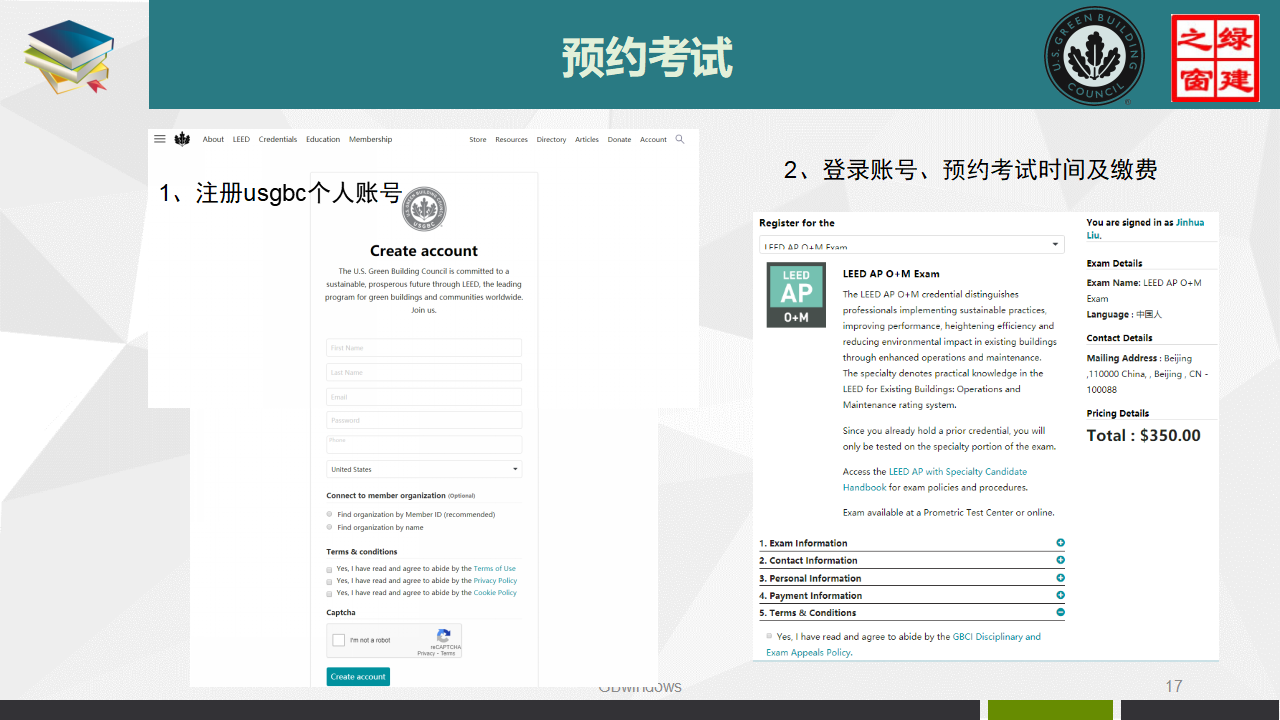The width and height of the screenshot is (1280, 720).
Task: Click the Create account button
Action: pyautogui.click(x=358, y=677)
